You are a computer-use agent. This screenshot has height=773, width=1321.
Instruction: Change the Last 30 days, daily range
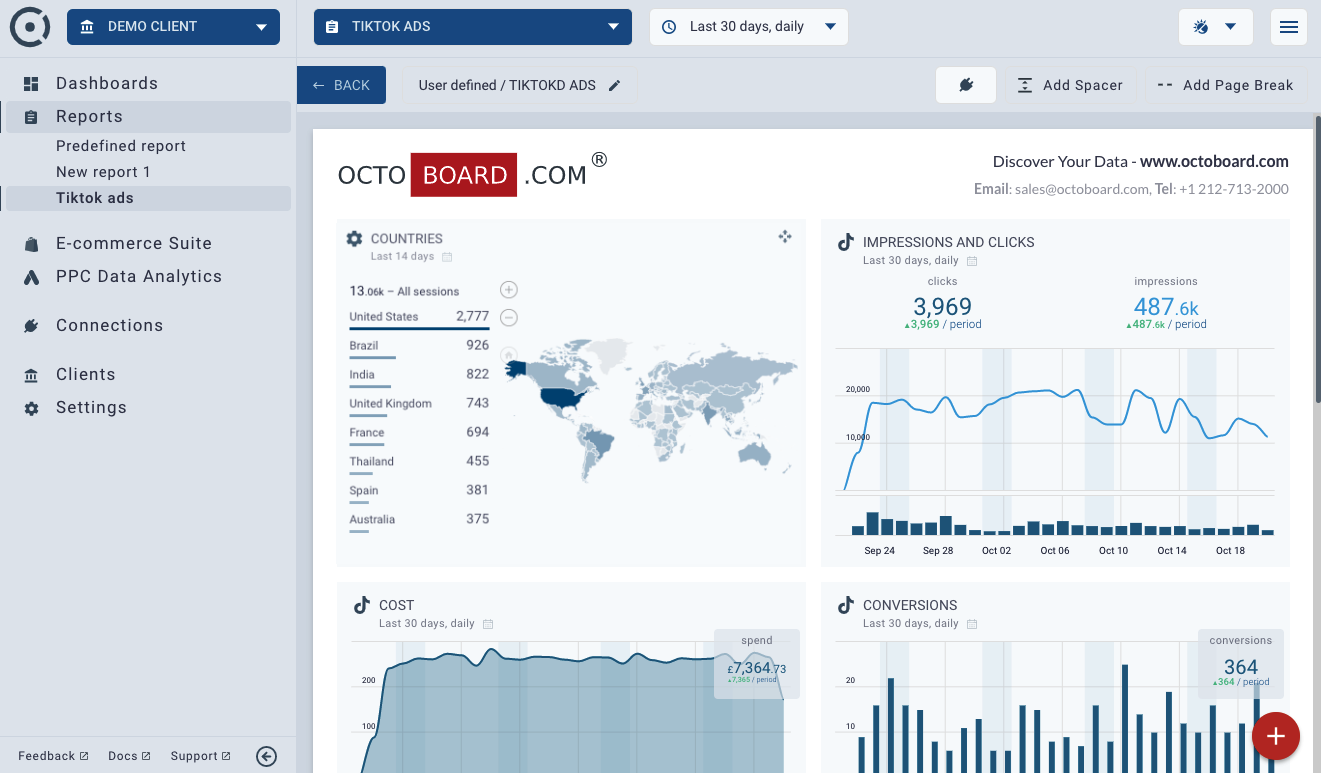click(749, 27)
